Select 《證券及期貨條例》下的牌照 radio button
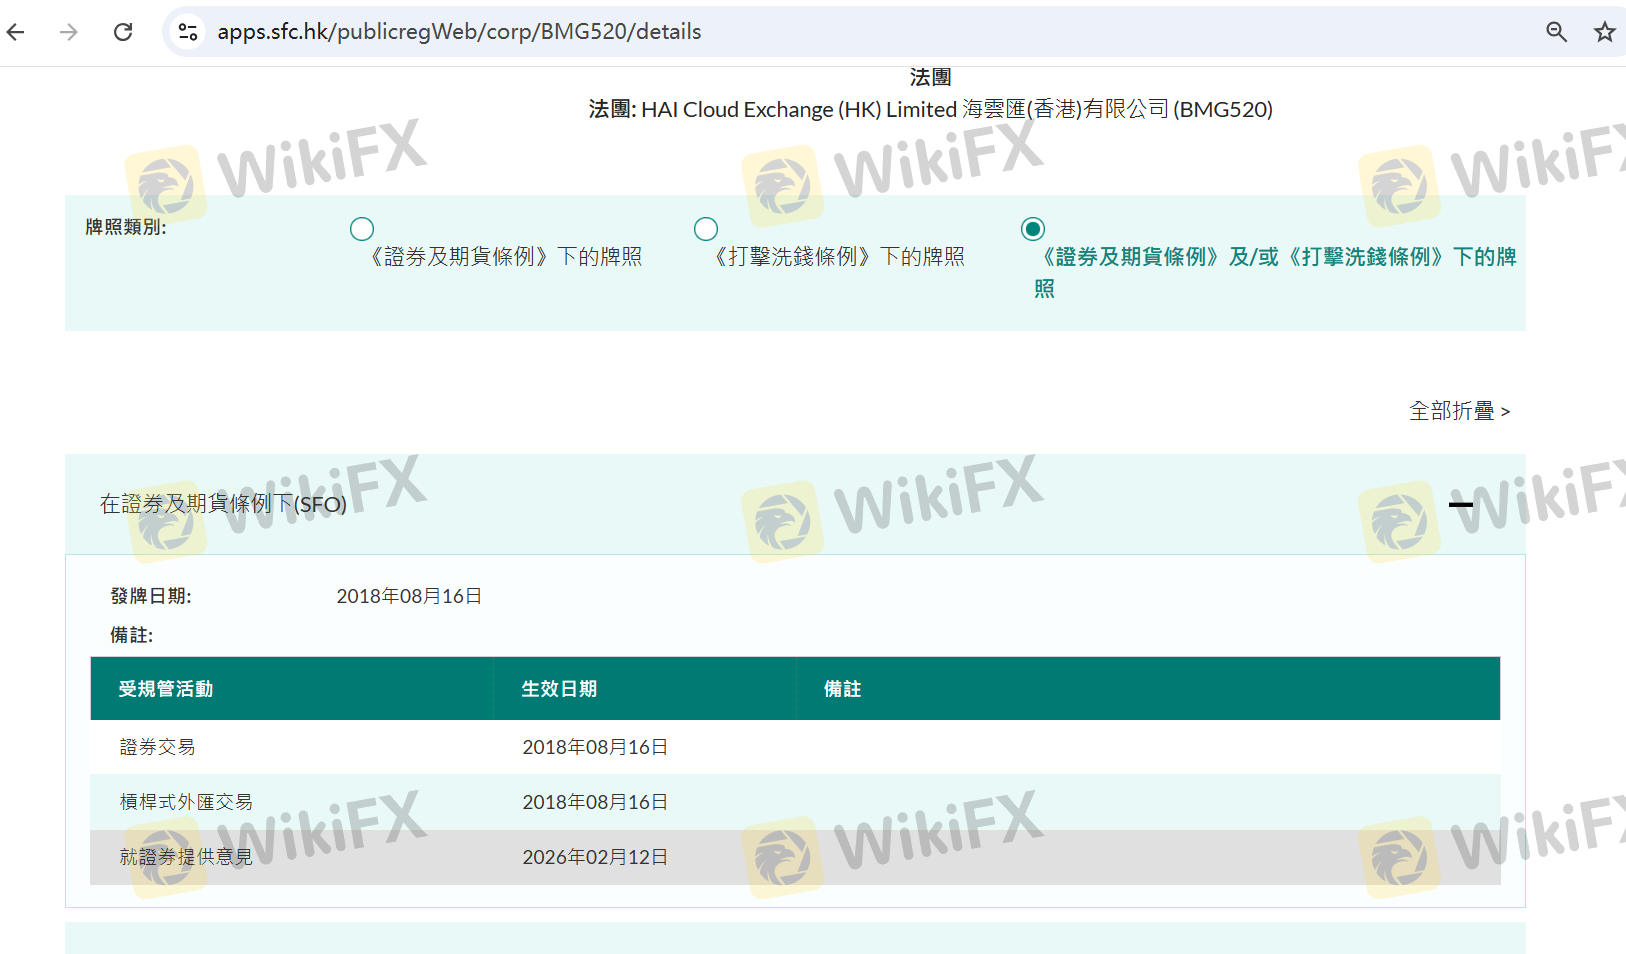This screenshot has width=1626, height=954. [362, 229]
